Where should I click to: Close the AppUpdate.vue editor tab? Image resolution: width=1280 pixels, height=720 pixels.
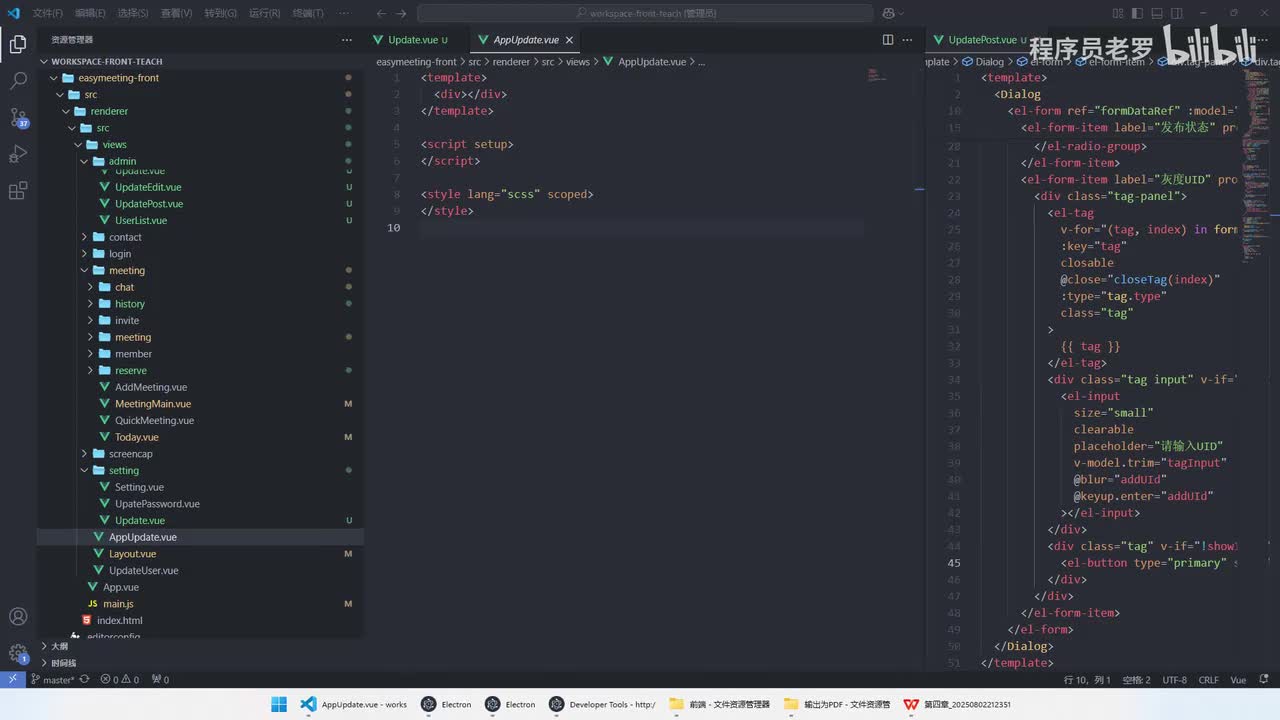[x=570, y=40]
